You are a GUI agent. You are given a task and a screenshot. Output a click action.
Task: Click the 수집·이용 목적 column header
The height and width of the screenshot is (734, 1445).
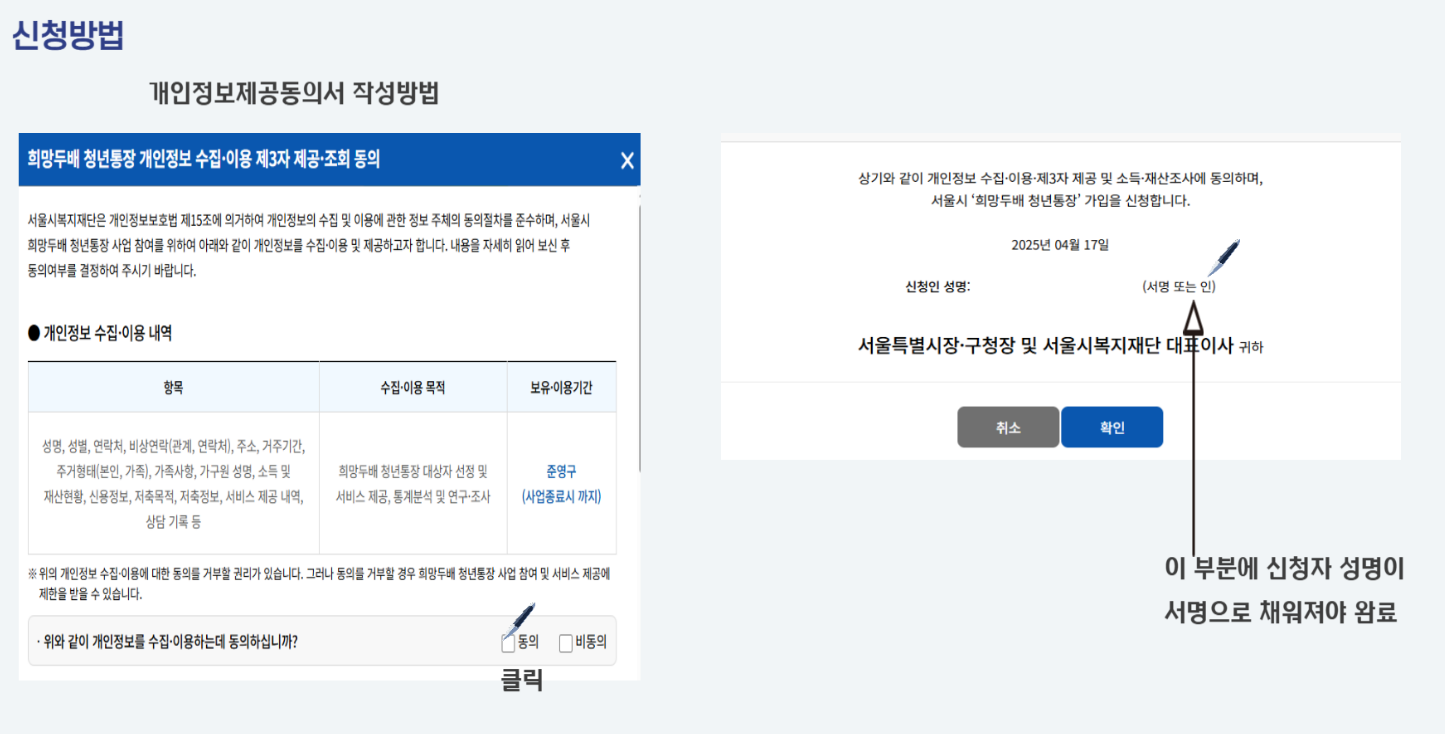click(x=413, y=387)
